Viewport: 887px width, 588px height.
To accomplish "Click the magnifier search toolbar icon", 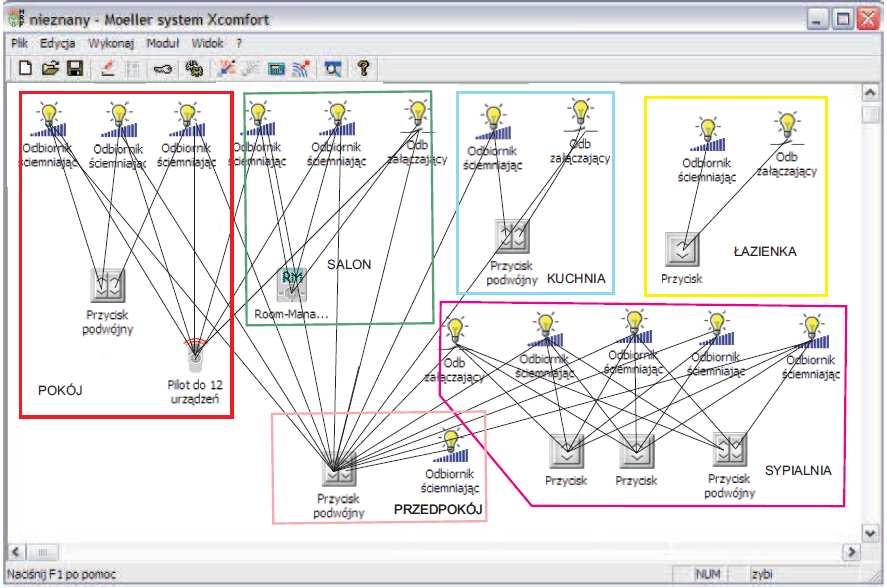I will click(333, 69).
